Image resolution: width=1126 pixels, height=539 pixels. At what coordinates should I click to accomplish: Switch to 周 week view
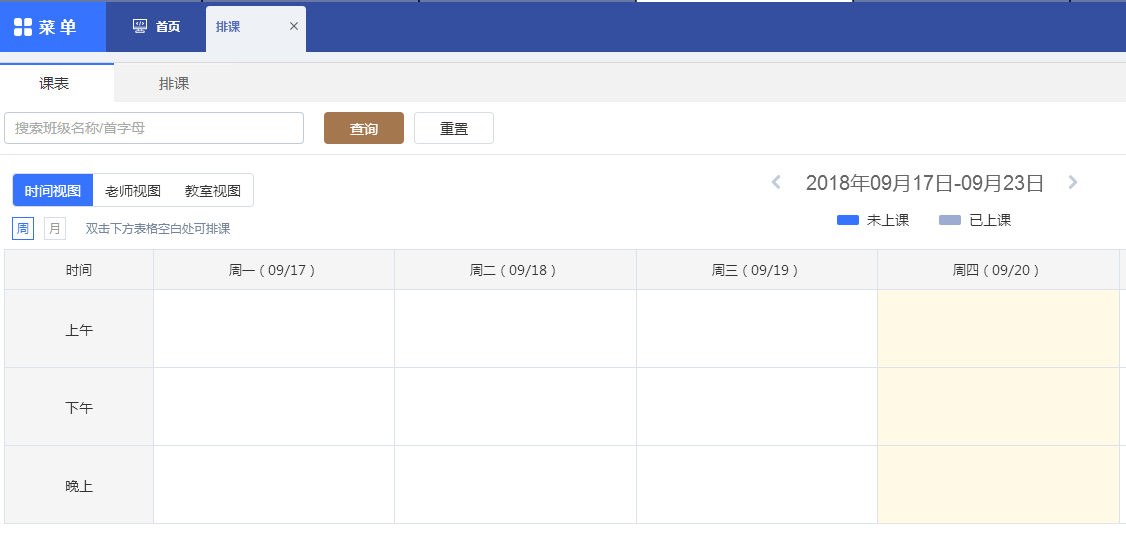point(23,229)
